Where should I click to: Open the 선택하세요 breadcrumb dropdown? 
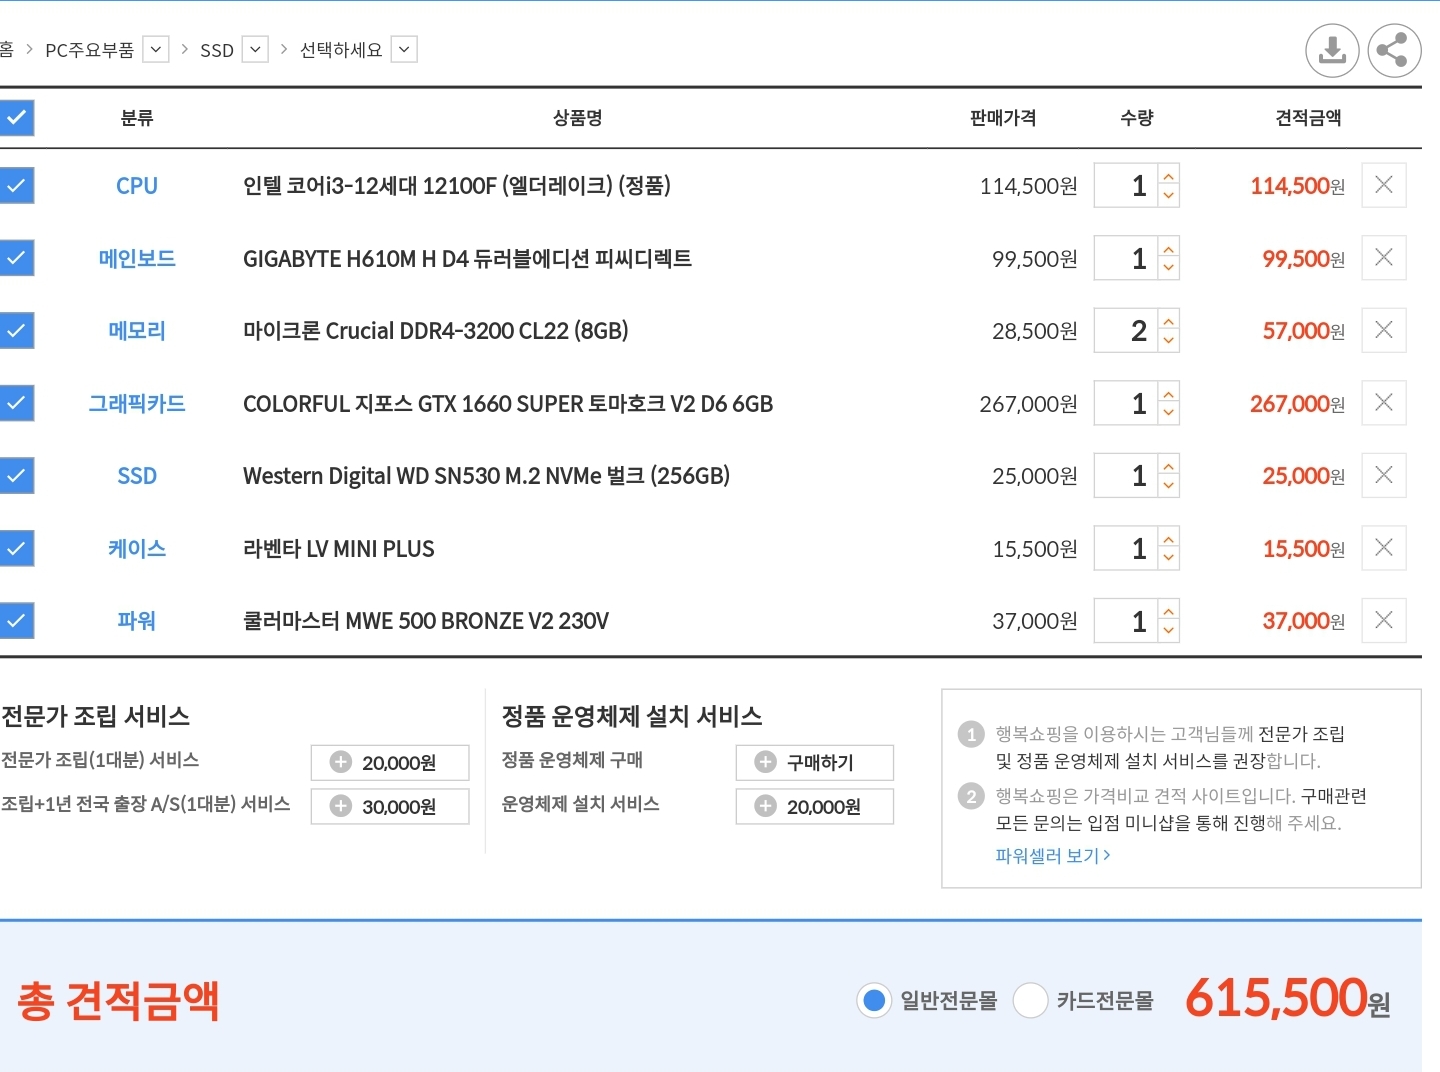pyautogui.click(x=404, y=49)
